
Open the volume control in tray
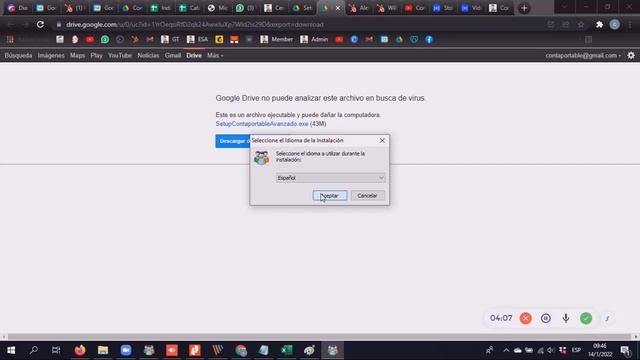551,350
